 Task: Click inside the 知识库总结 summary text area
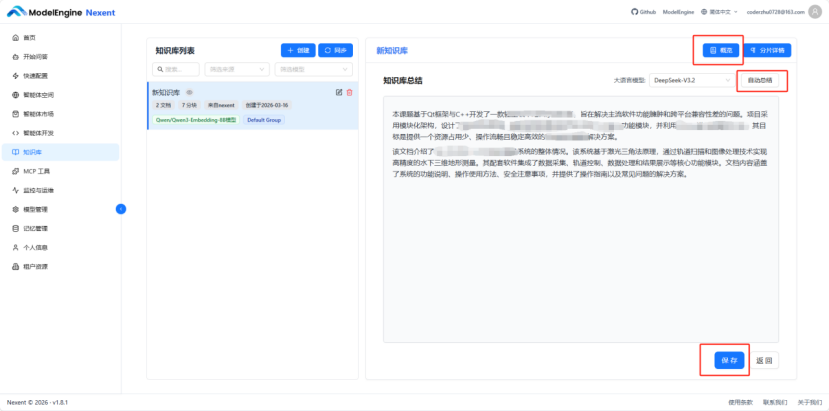point(581,219)
